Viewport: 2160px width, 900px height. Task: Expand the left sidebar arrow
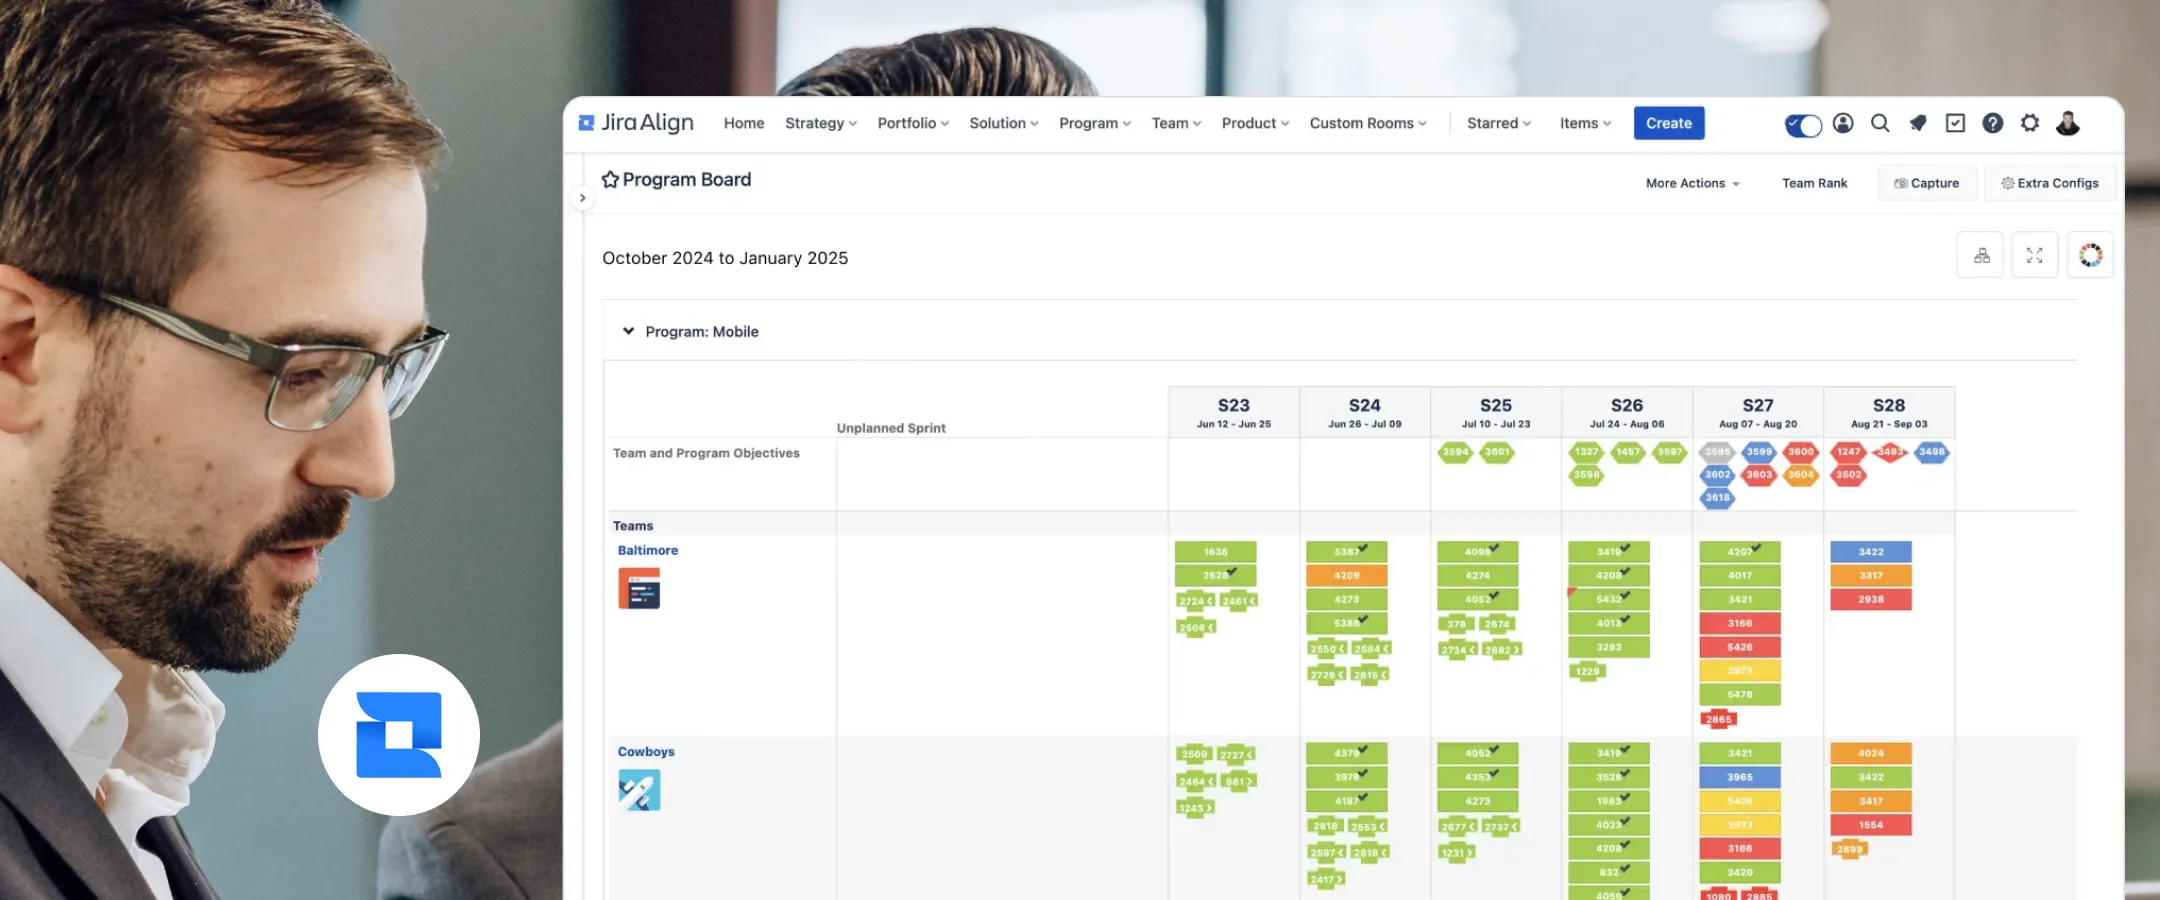coord(583,197)
